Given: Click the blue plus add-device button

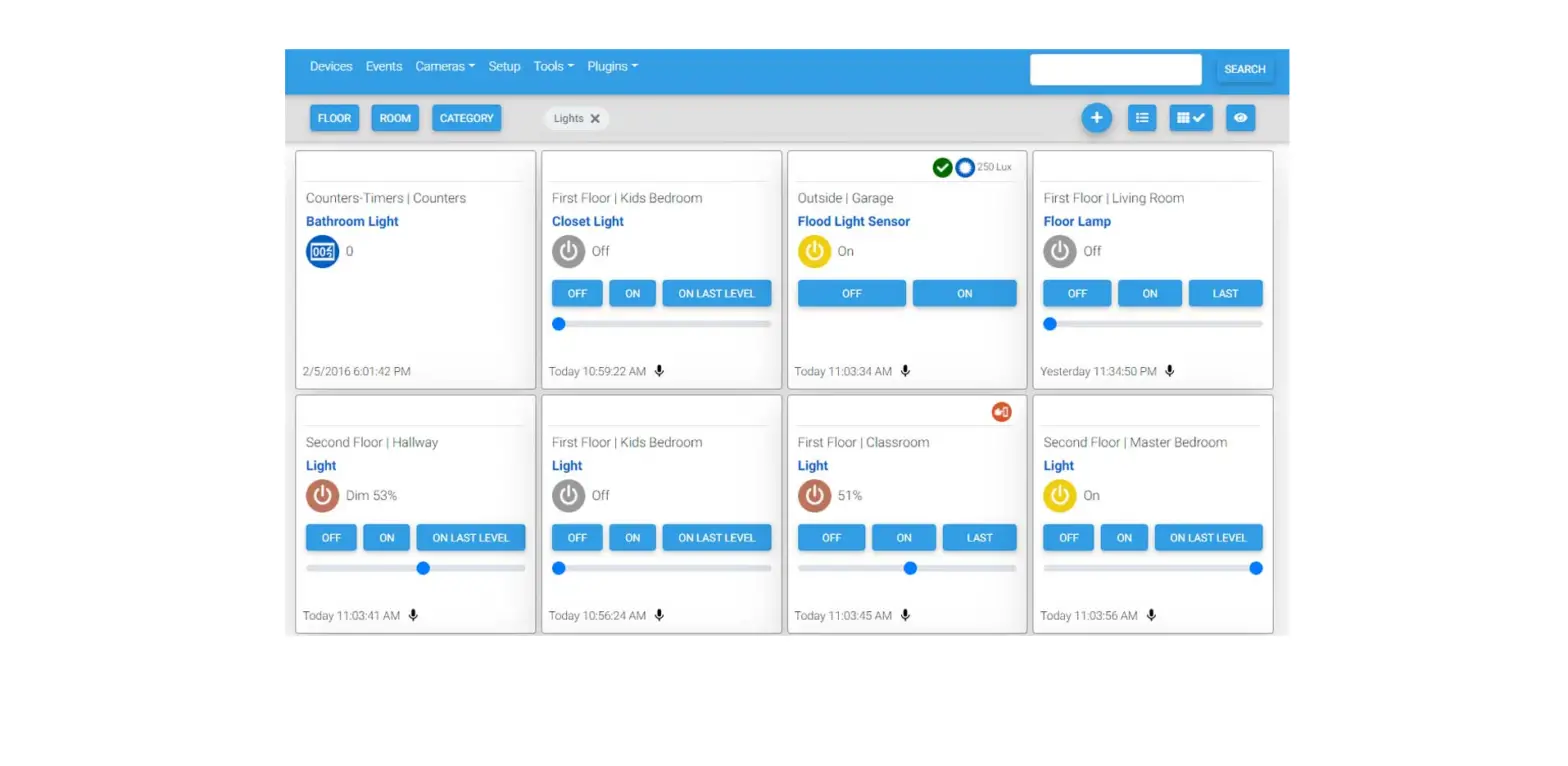Looking at the screenshot, I should click(1096, 118).
